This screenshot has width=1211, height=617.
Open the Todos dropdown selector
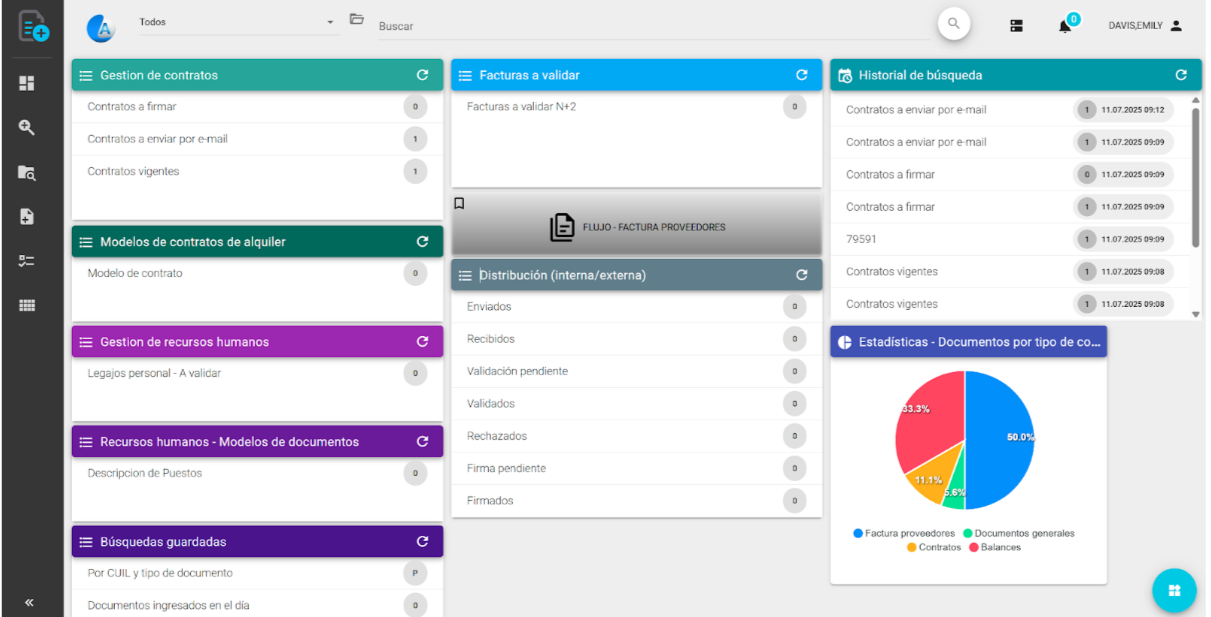click(236, 22)
